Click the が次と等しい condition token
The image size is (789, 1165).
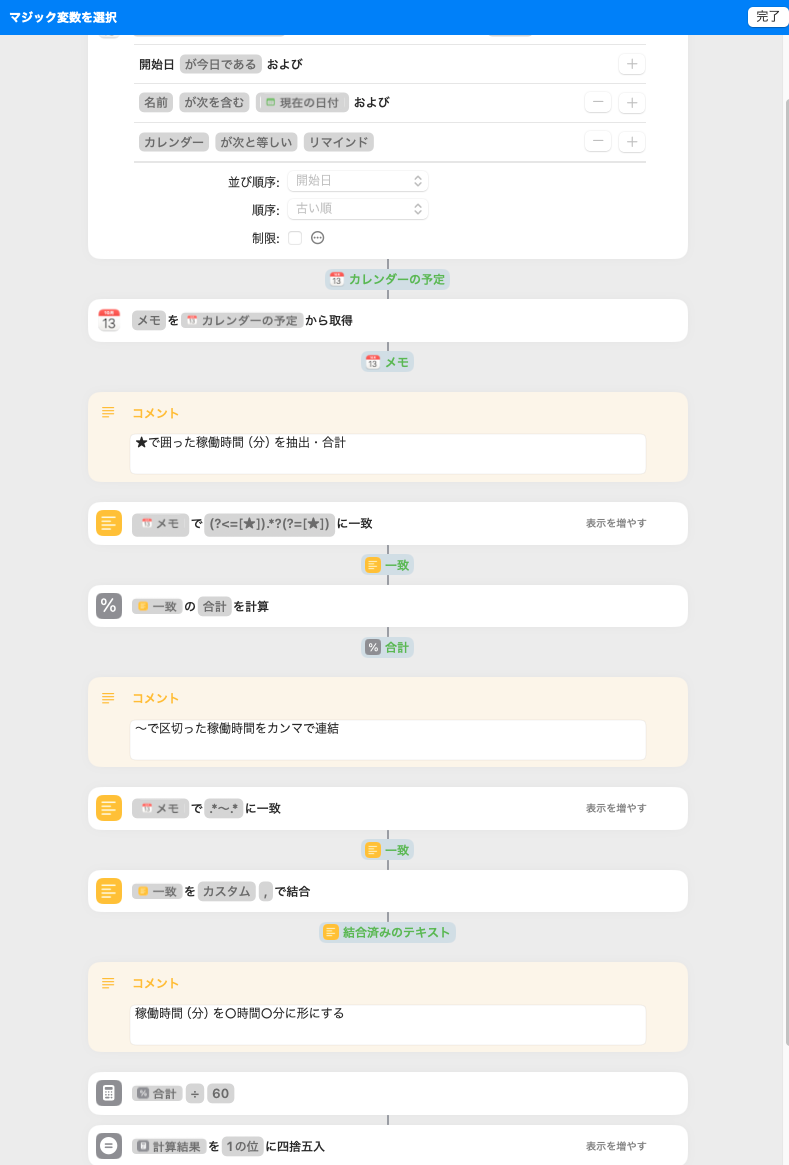[x=256, y=142]
